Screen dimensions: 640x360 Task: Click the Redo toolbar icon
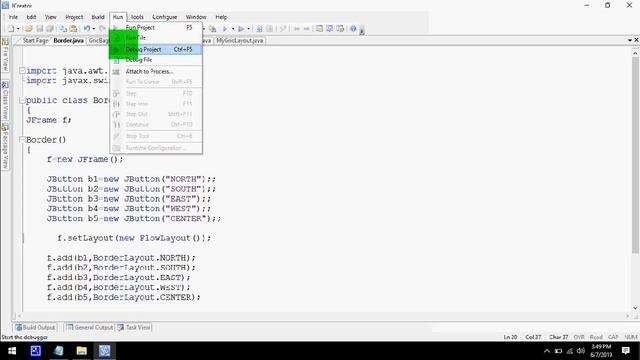pos(102,29)
